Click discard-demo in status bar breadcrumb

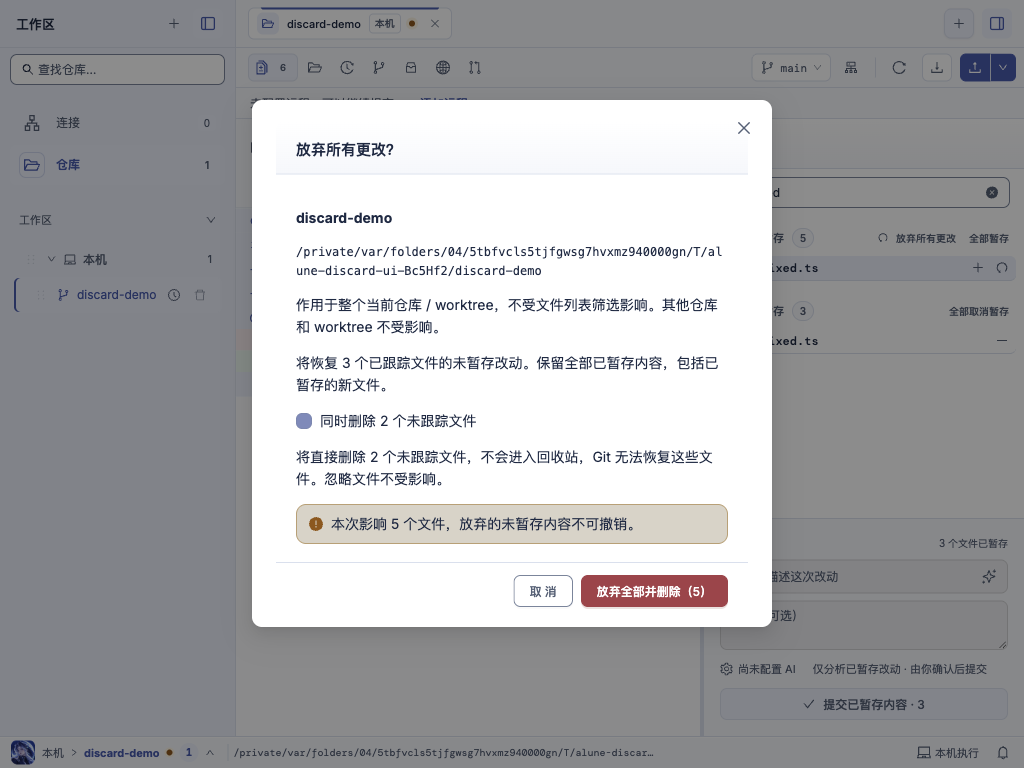(121, 752)
